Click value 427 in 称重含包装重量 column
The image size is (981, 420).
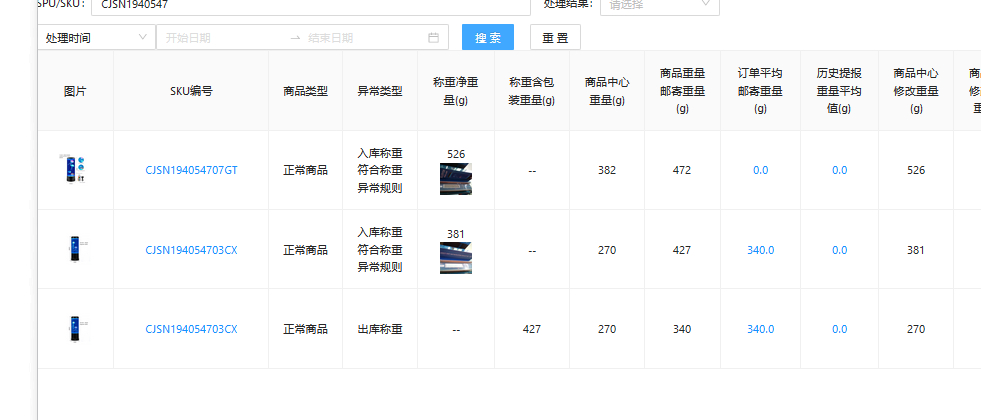[532, 329]
